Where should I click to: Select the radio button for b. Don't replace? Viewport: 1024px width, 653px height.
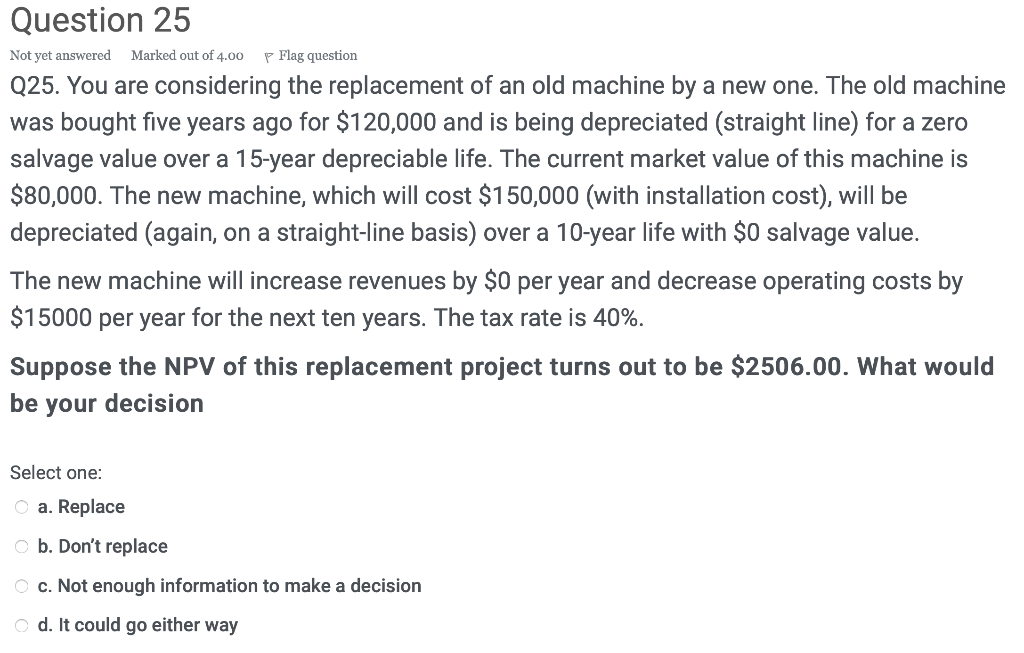click(x=21, y=546)
